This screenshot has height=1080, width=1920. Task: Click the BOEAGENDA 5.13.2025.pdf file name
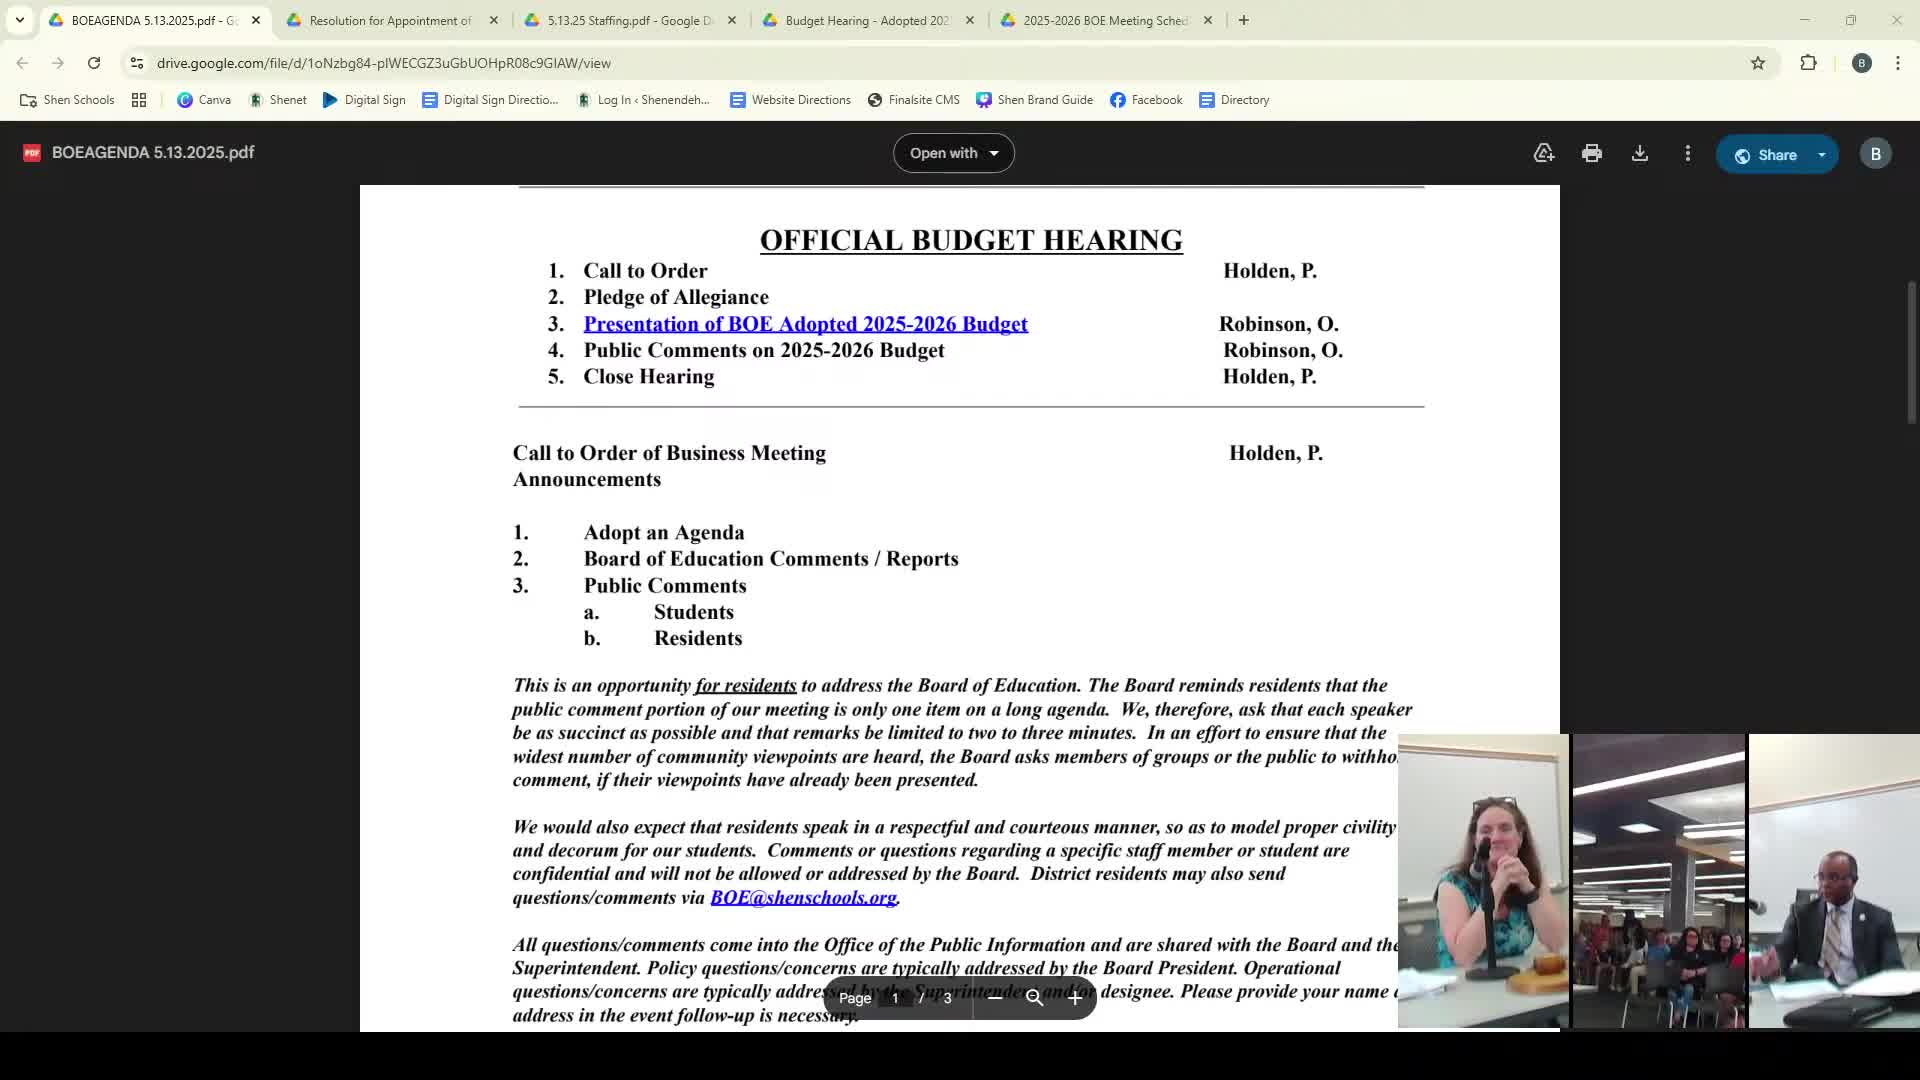(153, 153)
